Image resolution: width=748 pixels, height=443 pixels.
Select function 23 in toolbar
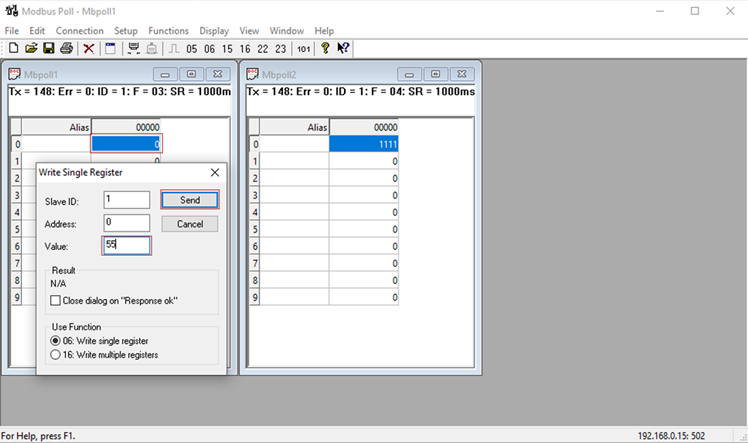(280, 49)
